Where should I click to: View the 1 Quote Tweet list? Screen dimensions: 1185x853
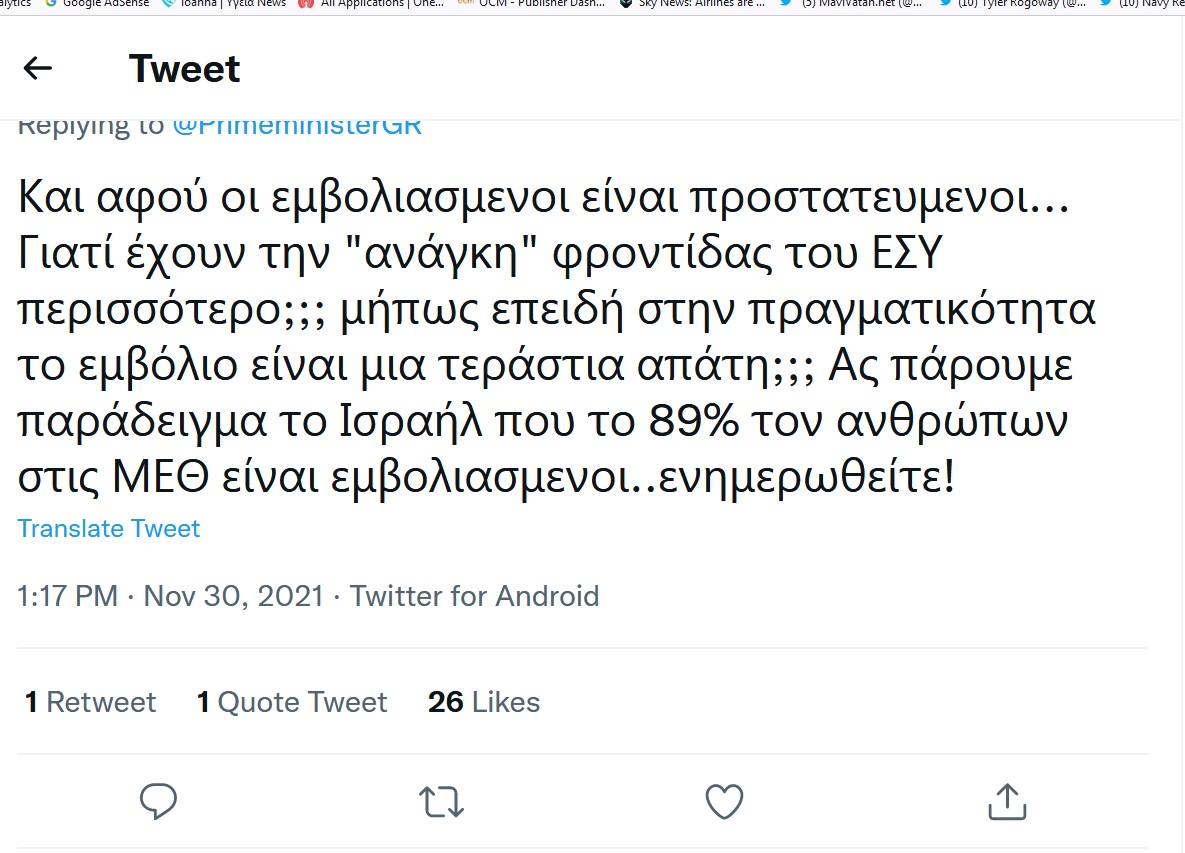292,703
